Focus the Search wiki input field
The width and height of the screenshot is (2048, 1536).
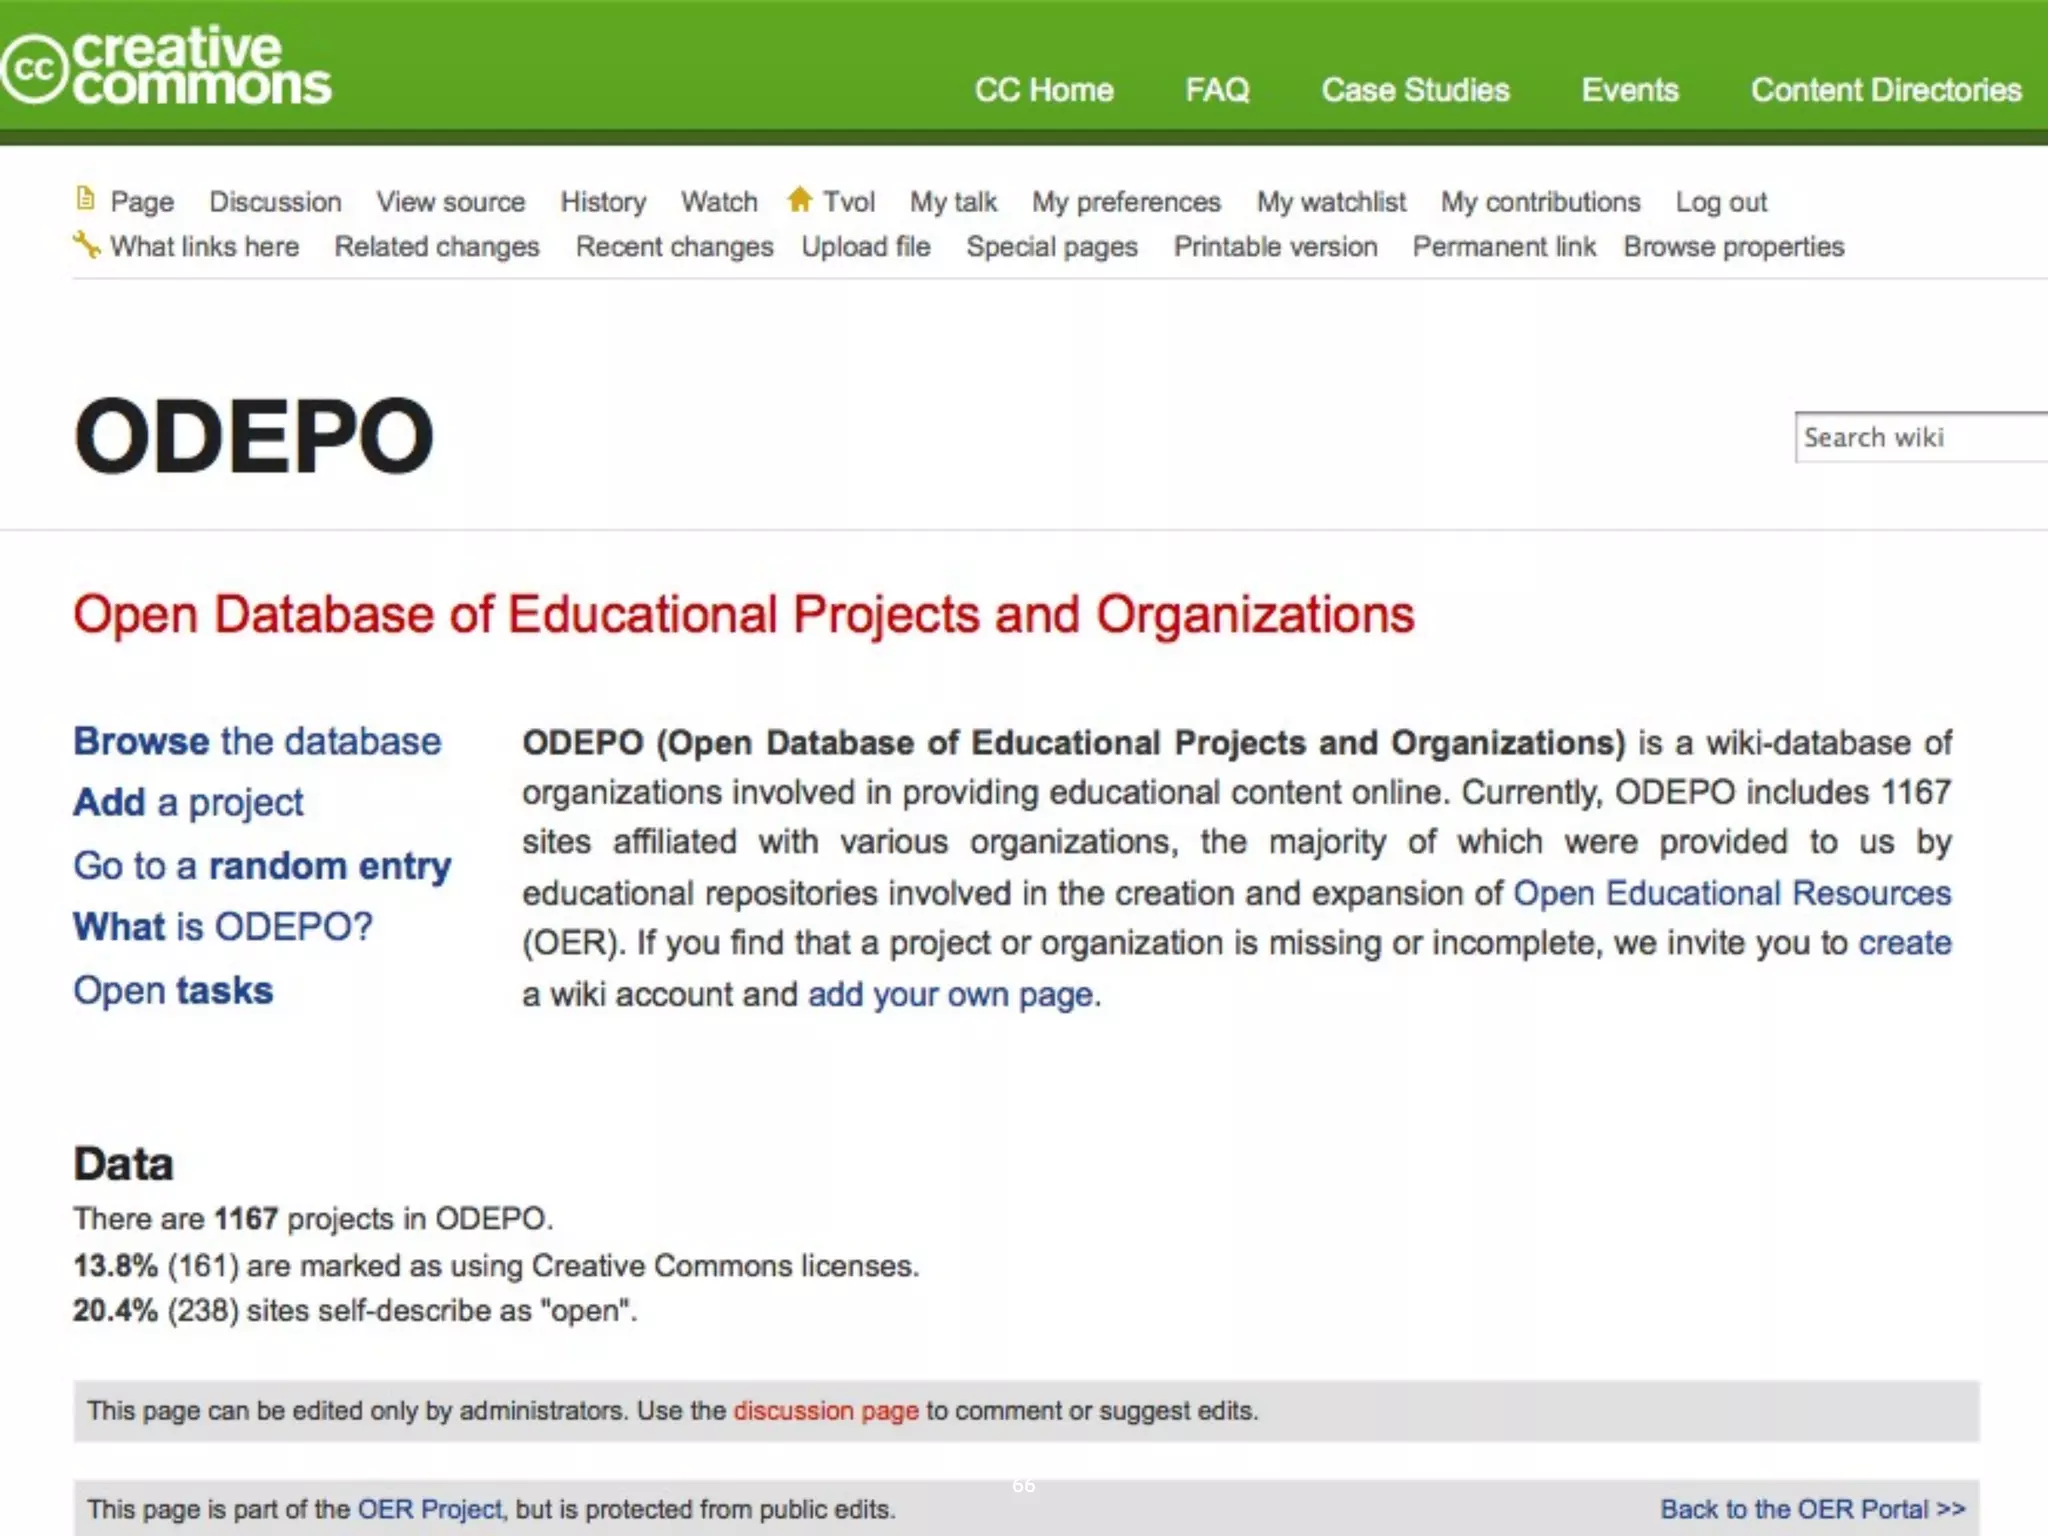point(1920,438)
